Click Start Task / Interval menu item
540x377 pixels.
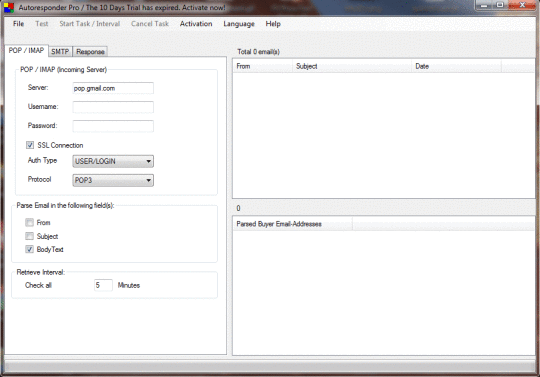[x=90, y=24]
